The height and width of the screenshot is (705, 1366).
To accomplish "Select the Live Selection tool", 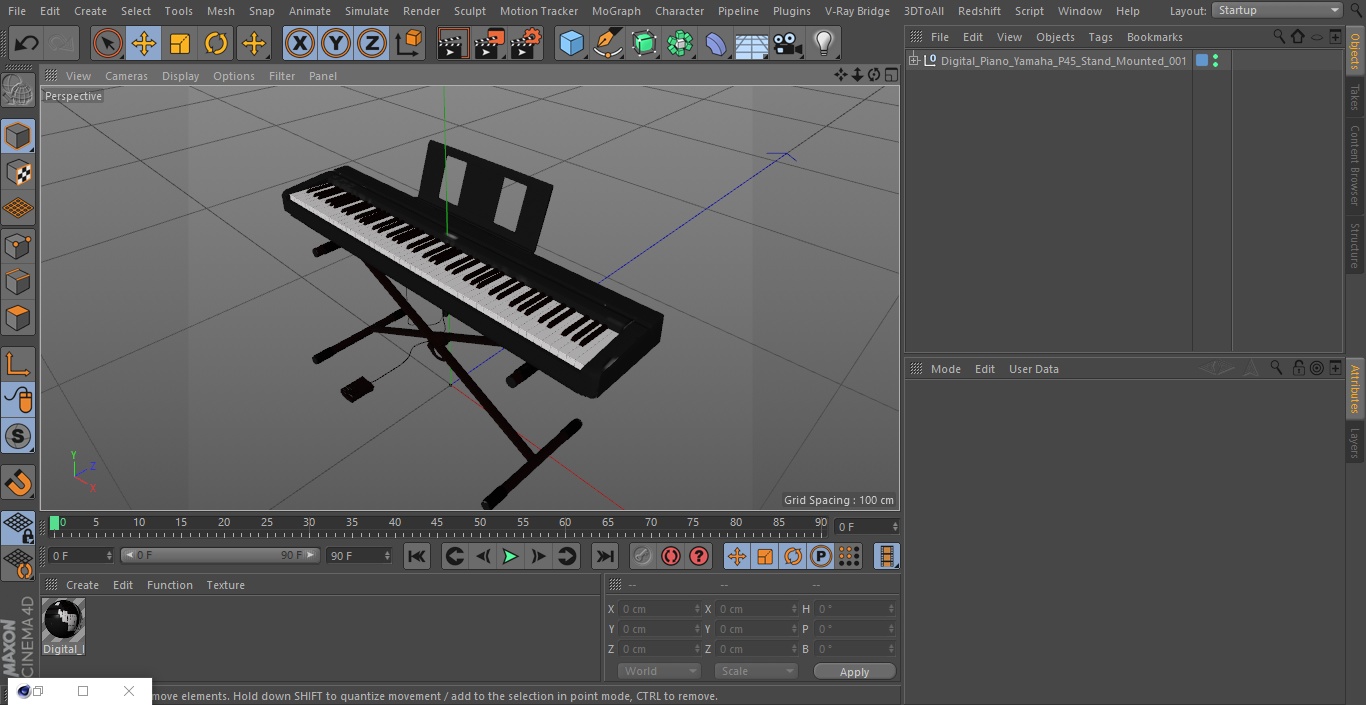I will 108,43.
